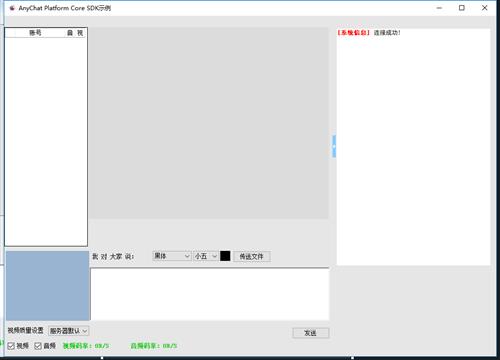Click the blue local video preview panel
This screenshot has height=360, width=500.
(x=48, y=286)
